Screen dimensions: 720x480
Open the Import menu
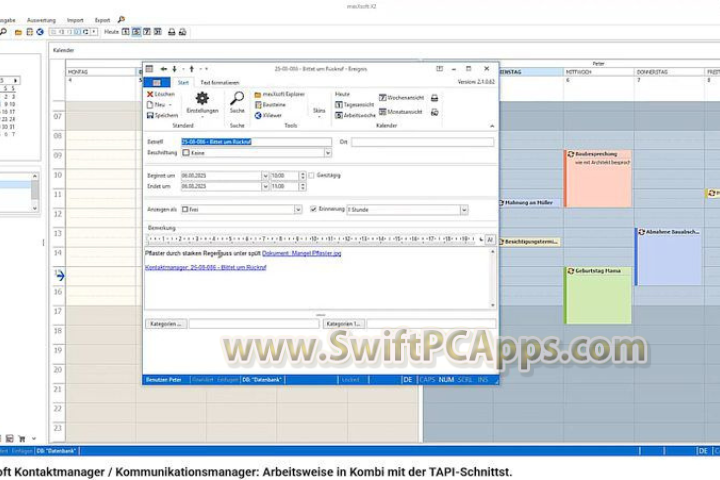75,20
